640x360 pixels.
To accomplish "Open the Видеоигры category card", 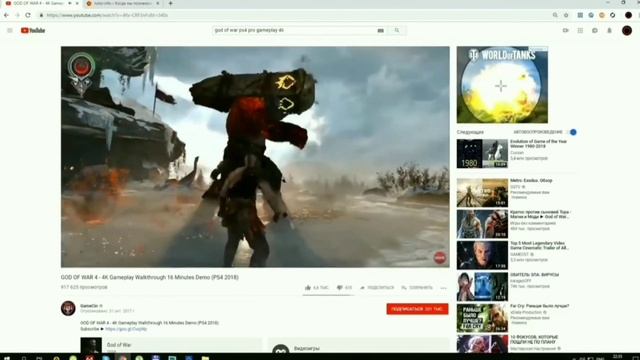I will pos(358,345).
